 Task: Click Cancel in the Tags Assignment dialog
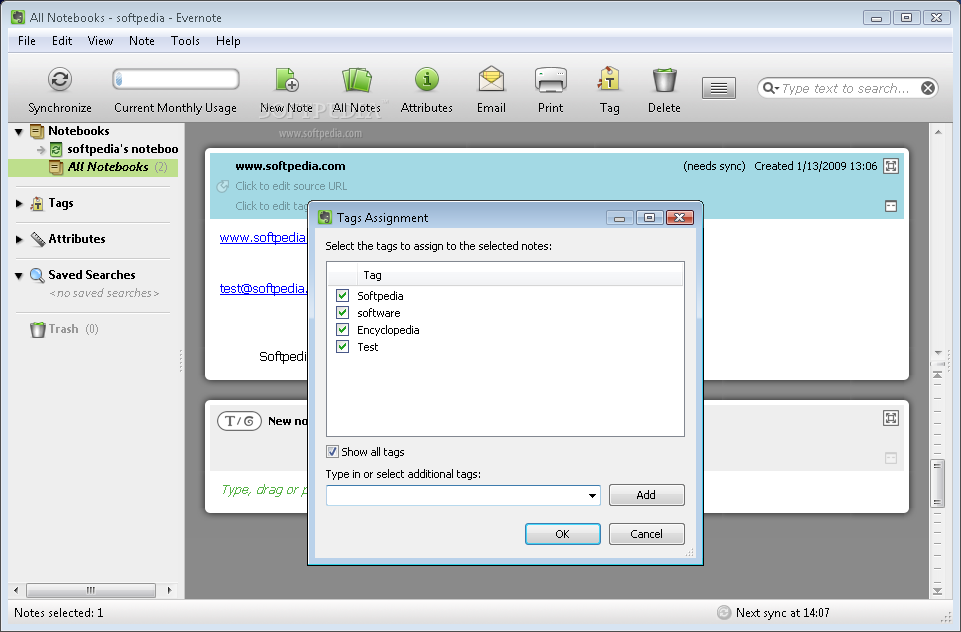647,534
